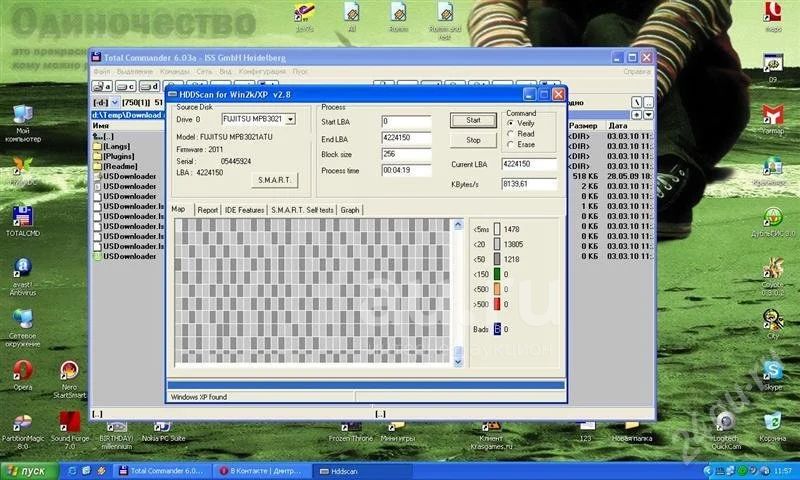
Task: Click the Start LBA input field
Action: point(407,121)
